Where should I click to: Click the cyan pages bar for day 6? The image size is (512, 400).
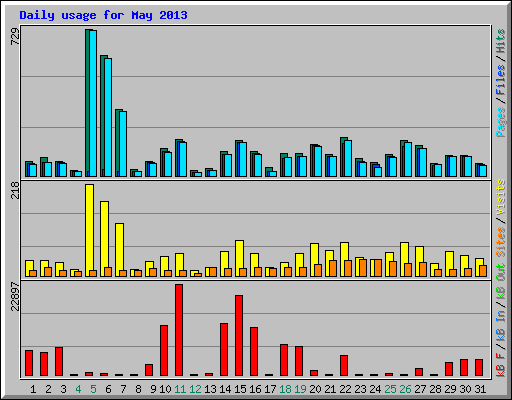[108, 117]
